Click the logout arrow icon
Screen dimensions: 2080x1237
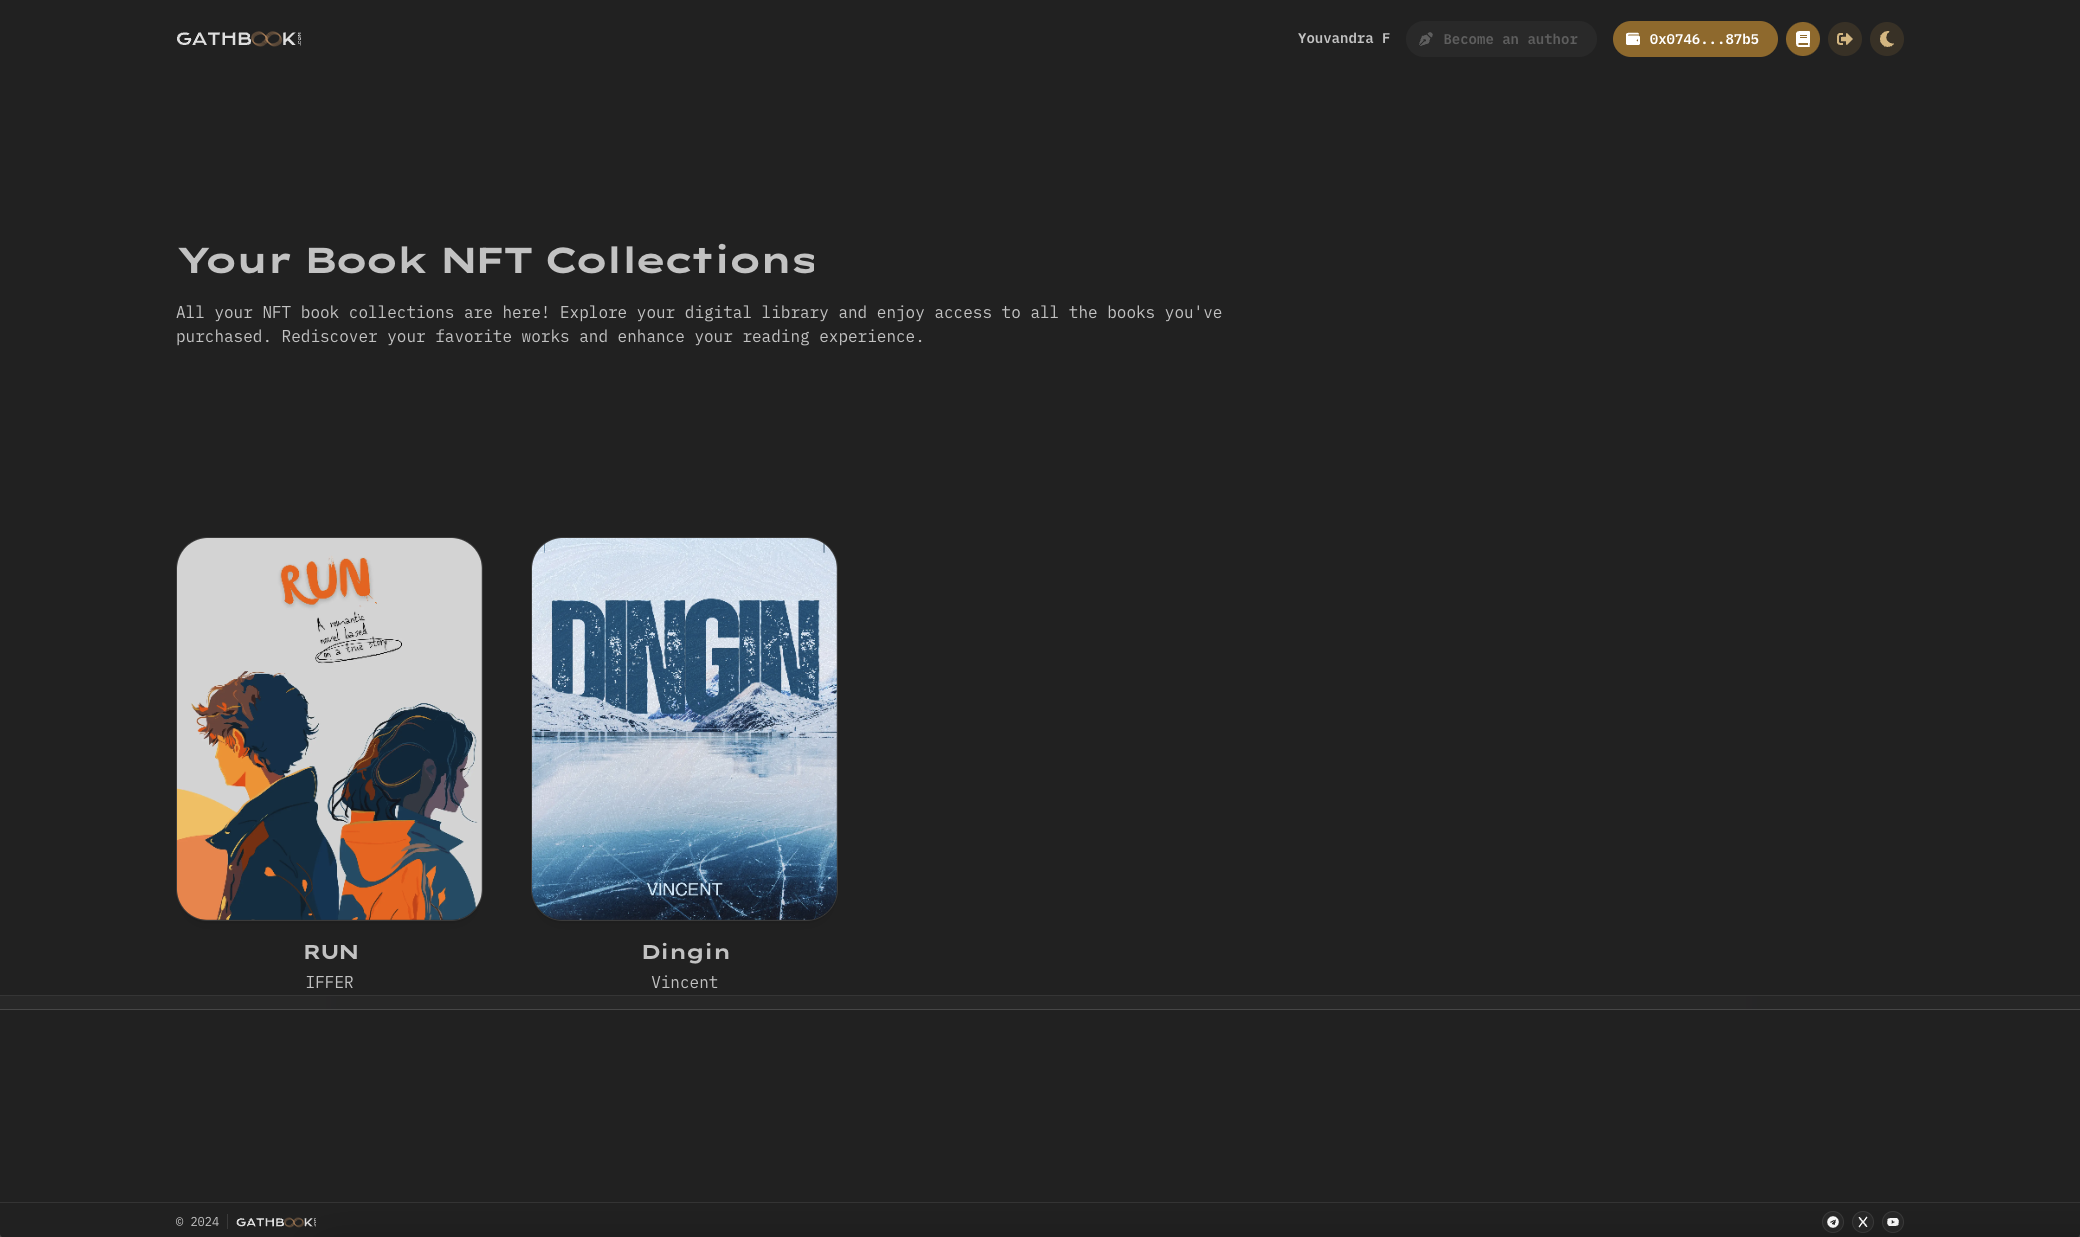[1844, 39]
